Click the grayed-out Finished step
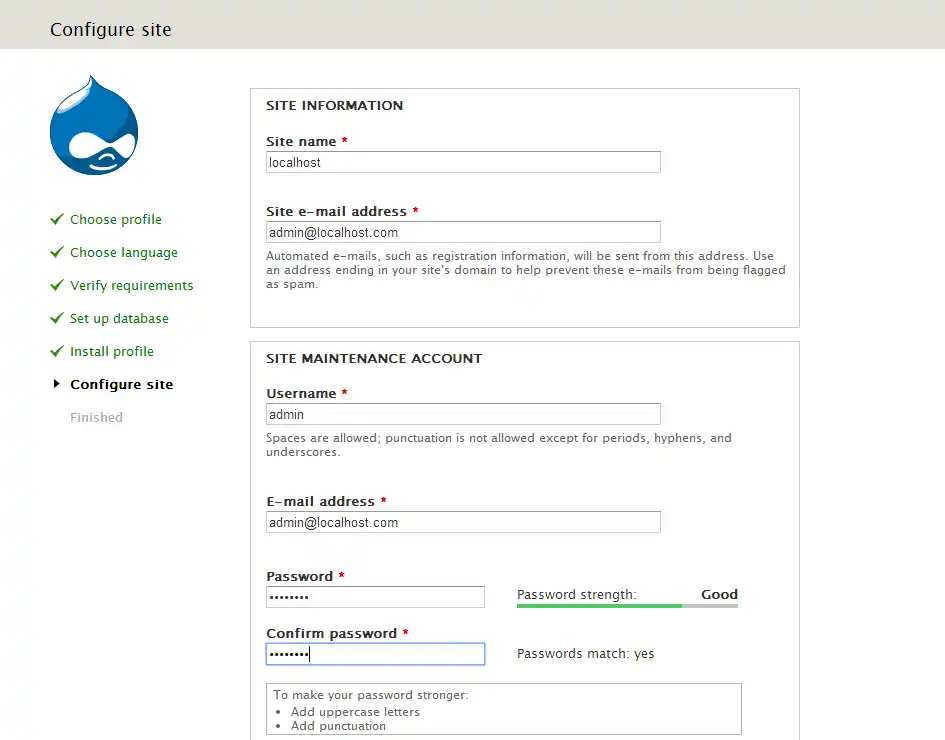Screen dimensions: 945x740 coord(96,417)
